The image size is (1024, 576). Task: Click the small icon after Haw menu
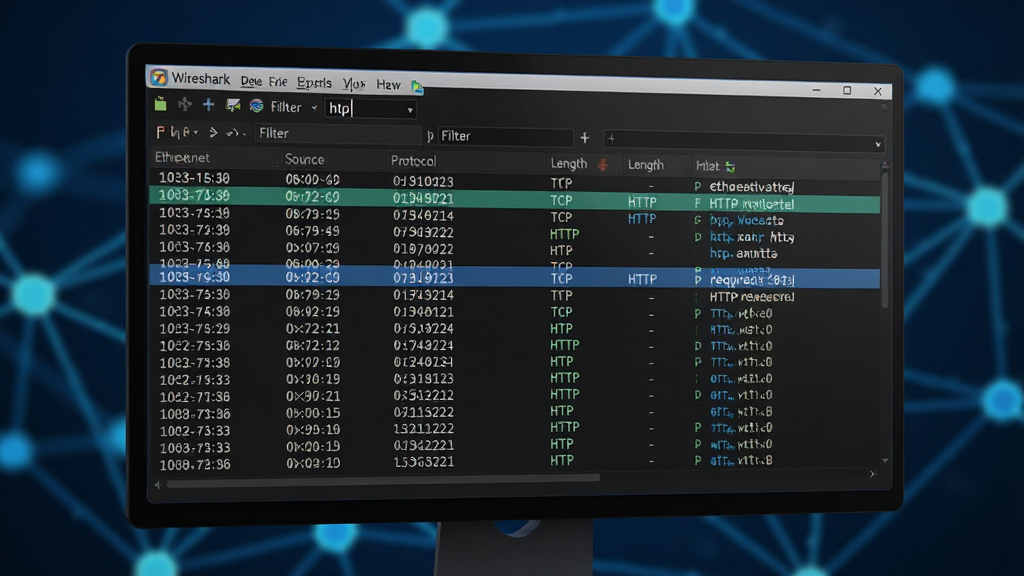pos(417,86)
